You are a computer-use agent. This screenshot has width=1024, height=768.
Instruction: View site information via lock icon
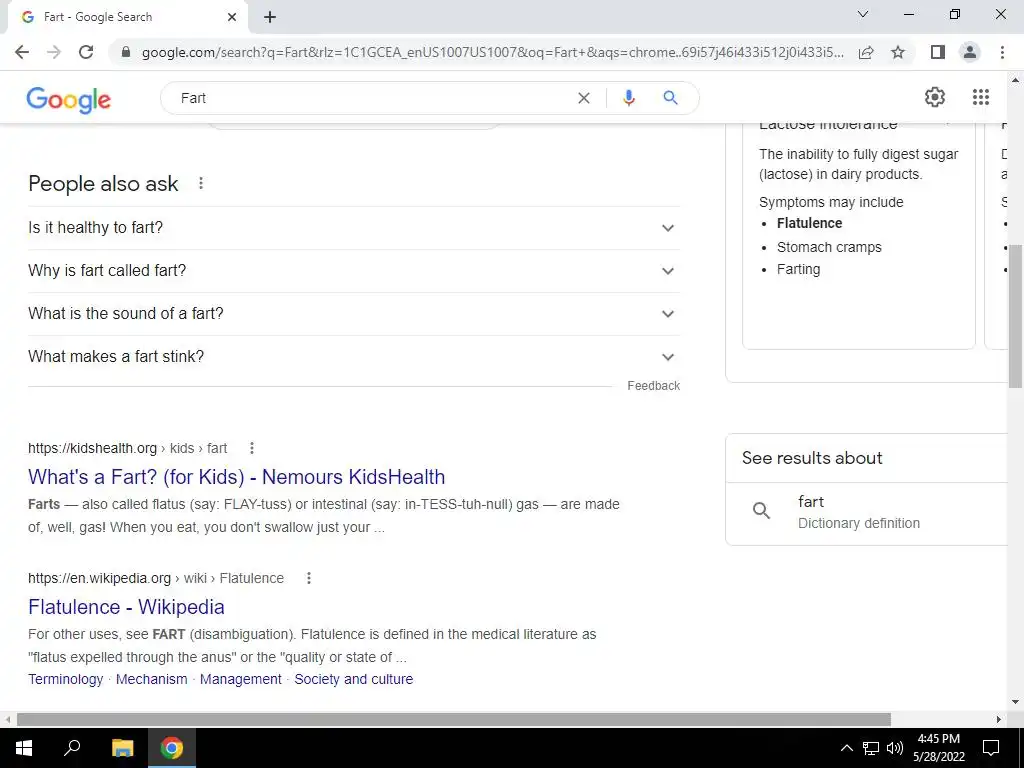pyautogui.click(x=126, y=52)
